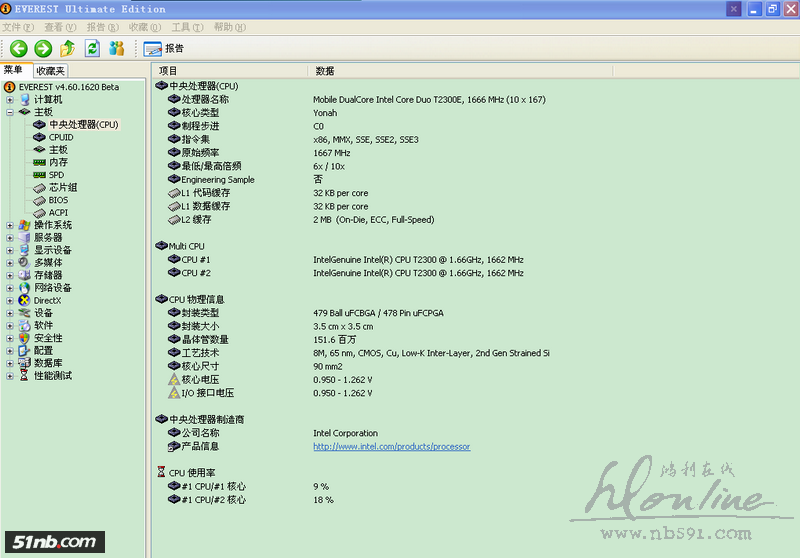Expand the 计算机 computer tree node
The image size is (800, 558).
(x=10, y=100)
